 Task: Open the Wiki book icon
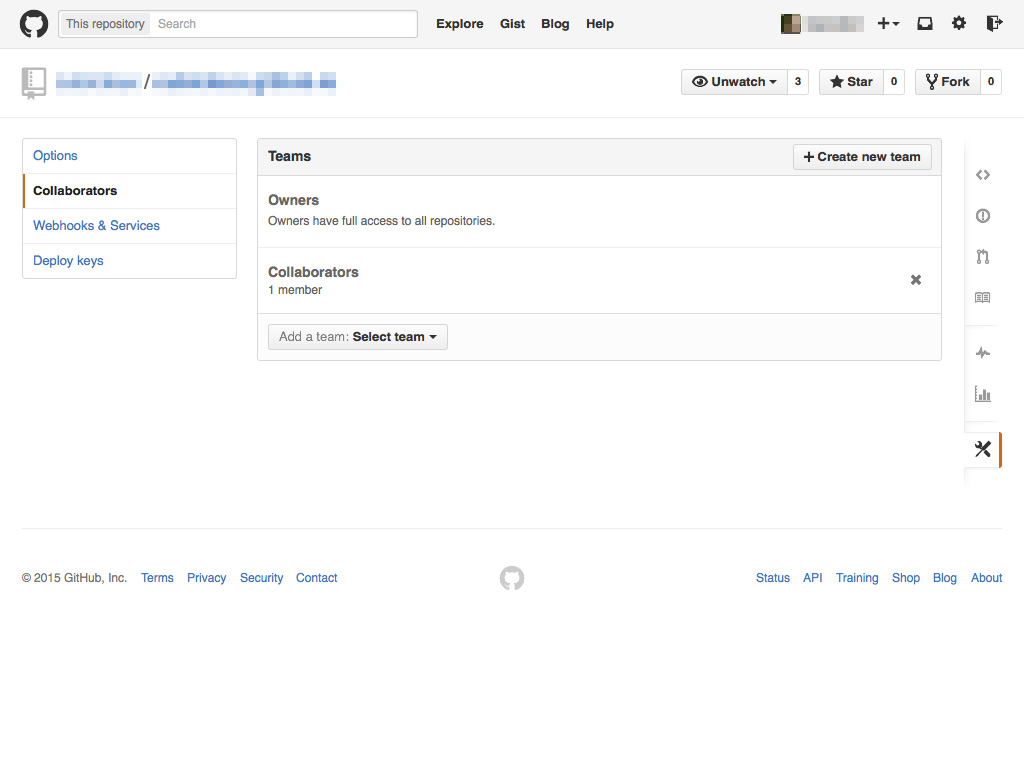982,297
